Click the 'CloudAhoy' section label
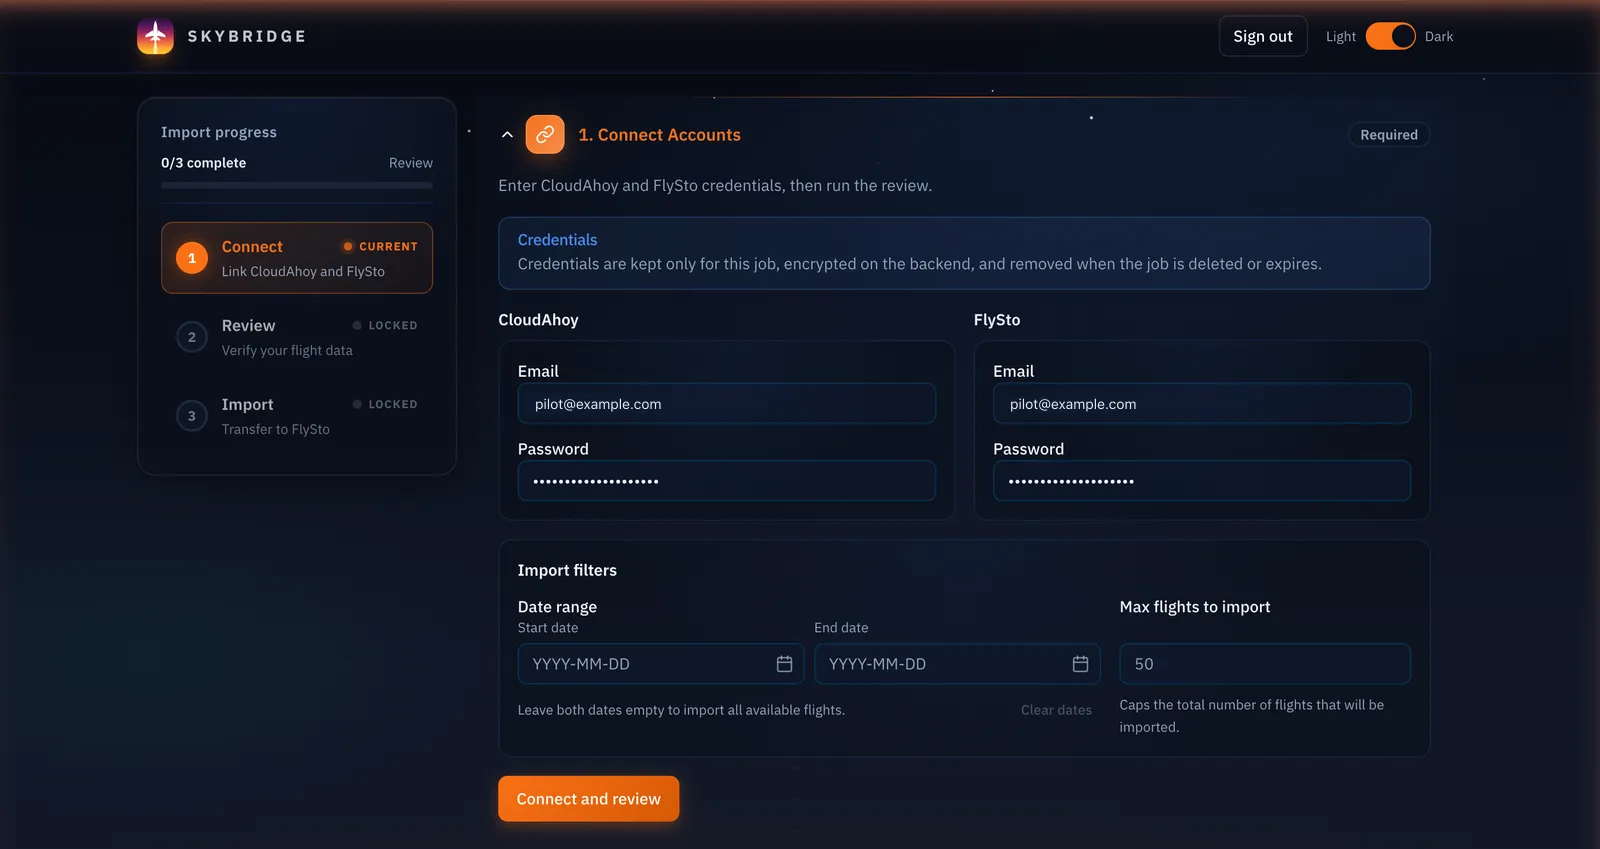This screenshot has width=1600, height=849. click(x=538, y=320)
